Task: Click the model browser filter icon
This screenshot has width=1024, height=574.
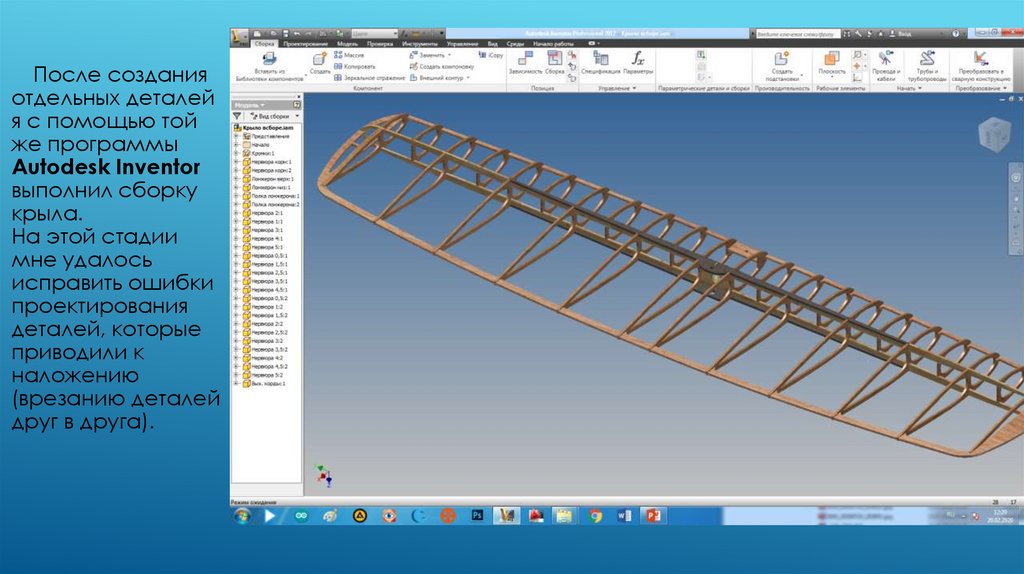Action: tap(238, 116)
